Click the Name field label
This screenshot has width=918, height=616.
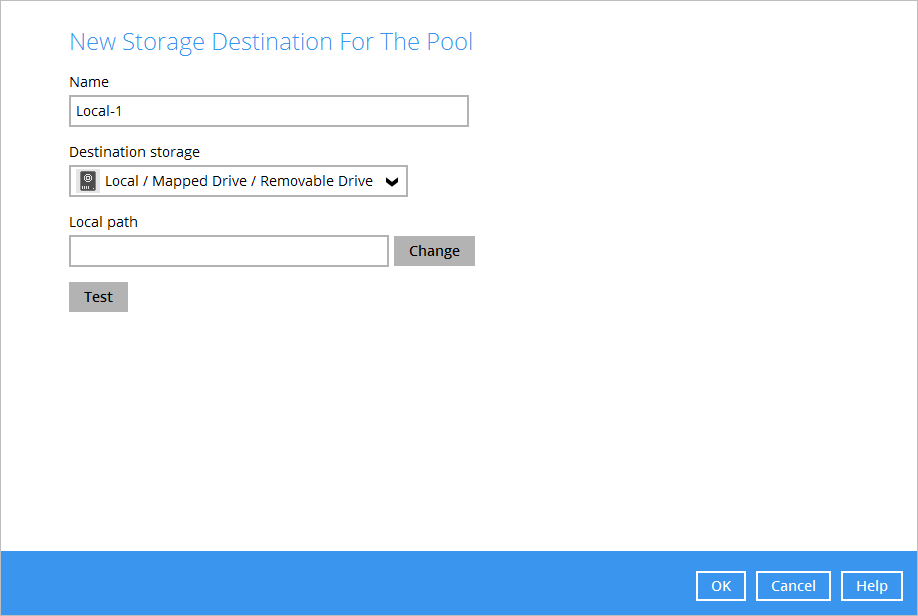[x=89, y=82]
